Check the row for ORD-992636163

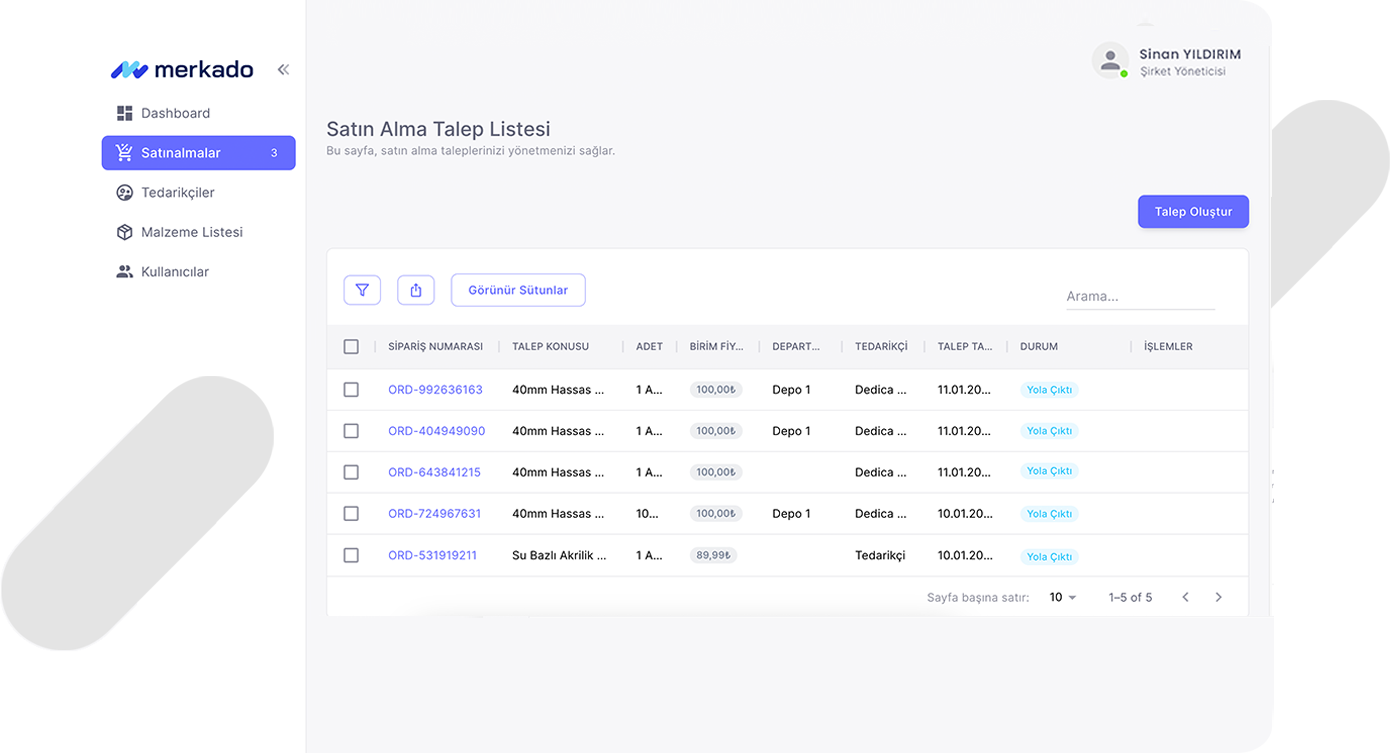[x=351, y=390]
